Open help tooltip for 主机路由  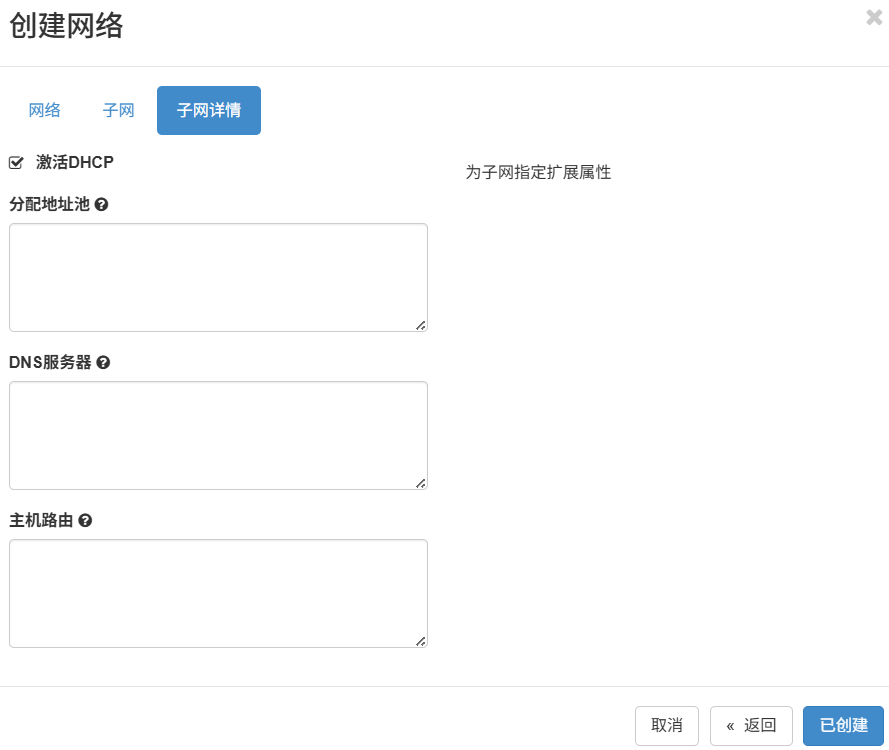pyautogui.click(x=85, y=520)
